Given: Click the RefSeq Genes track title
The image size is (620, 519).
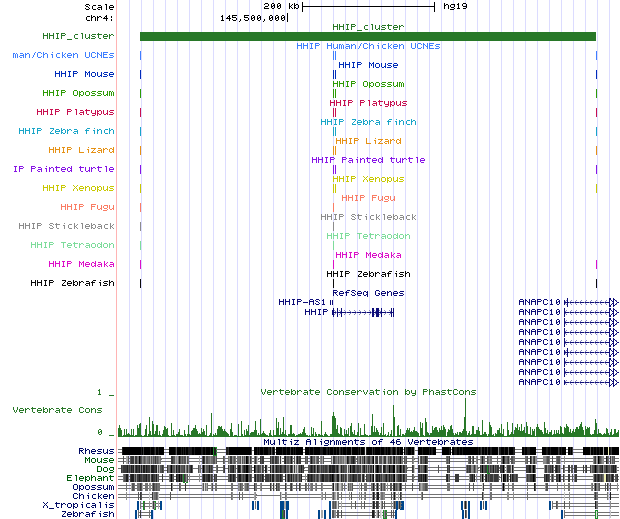Looking at the screenshot, I should click(368, 293).
